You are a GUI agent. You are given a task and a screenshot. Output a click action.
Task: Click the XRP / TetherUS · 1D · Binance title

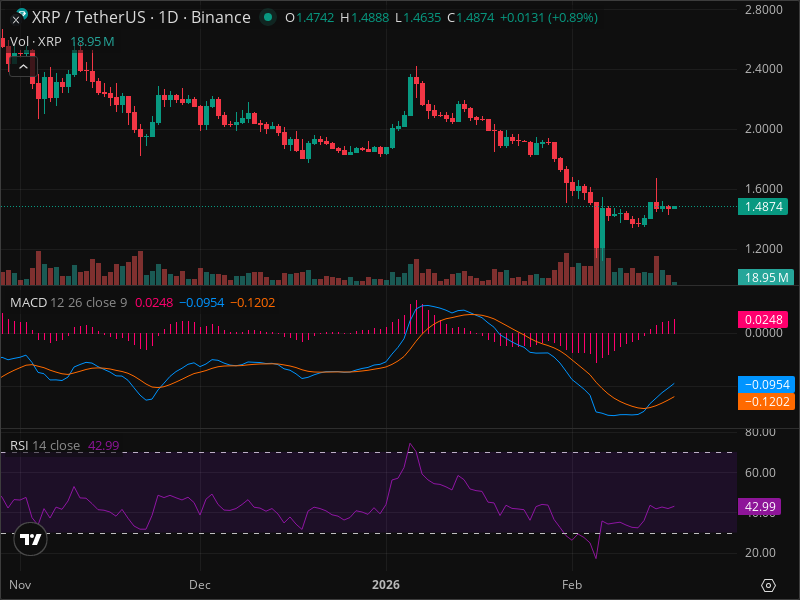[141, 17]
